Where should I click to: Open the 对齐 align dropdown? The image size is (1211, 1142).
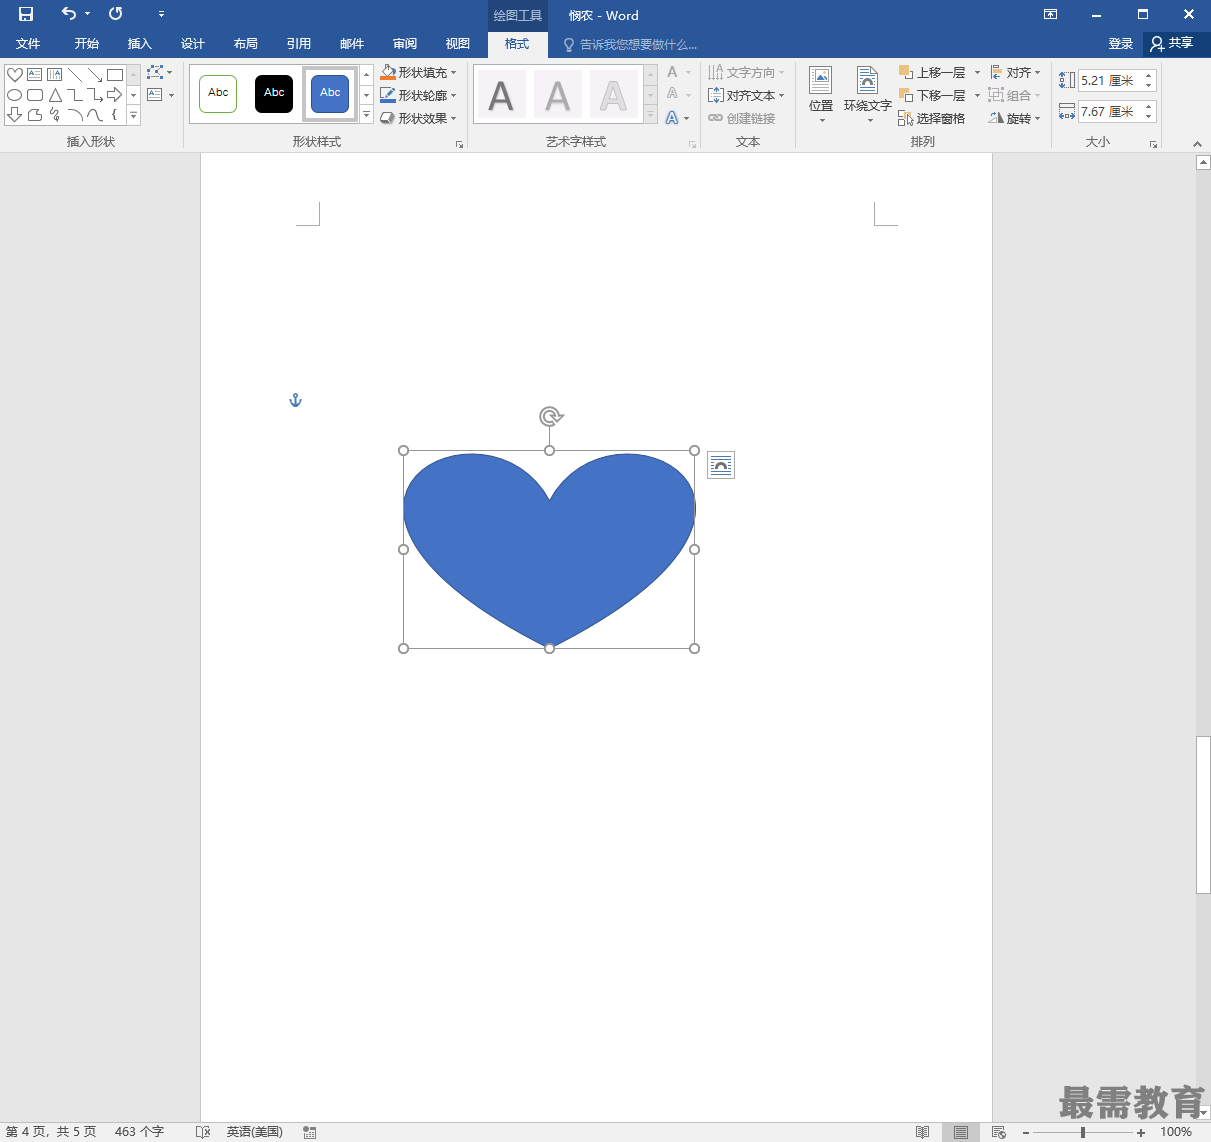(1015, 72)
